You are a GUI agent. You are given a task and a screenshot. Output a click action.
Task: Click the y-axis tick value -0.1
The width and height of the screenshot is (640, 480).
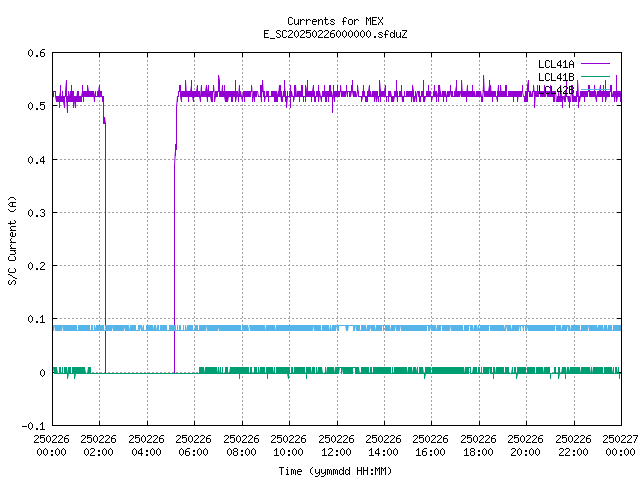point(33,426)
